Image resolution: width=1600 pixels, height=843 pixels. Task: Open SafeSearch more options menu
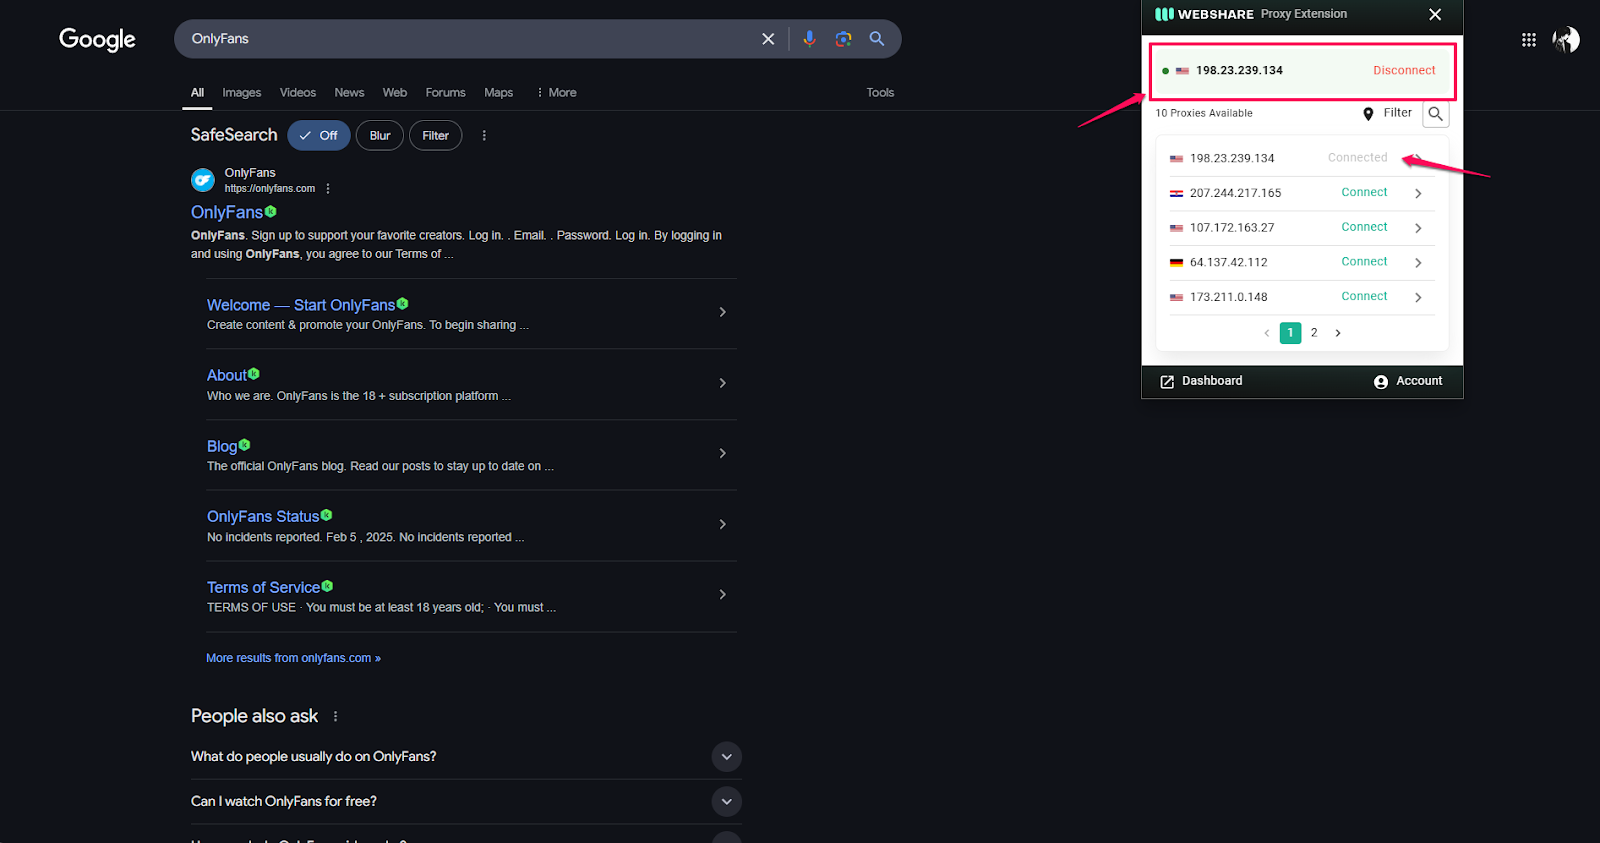click(x=484, y=135)
